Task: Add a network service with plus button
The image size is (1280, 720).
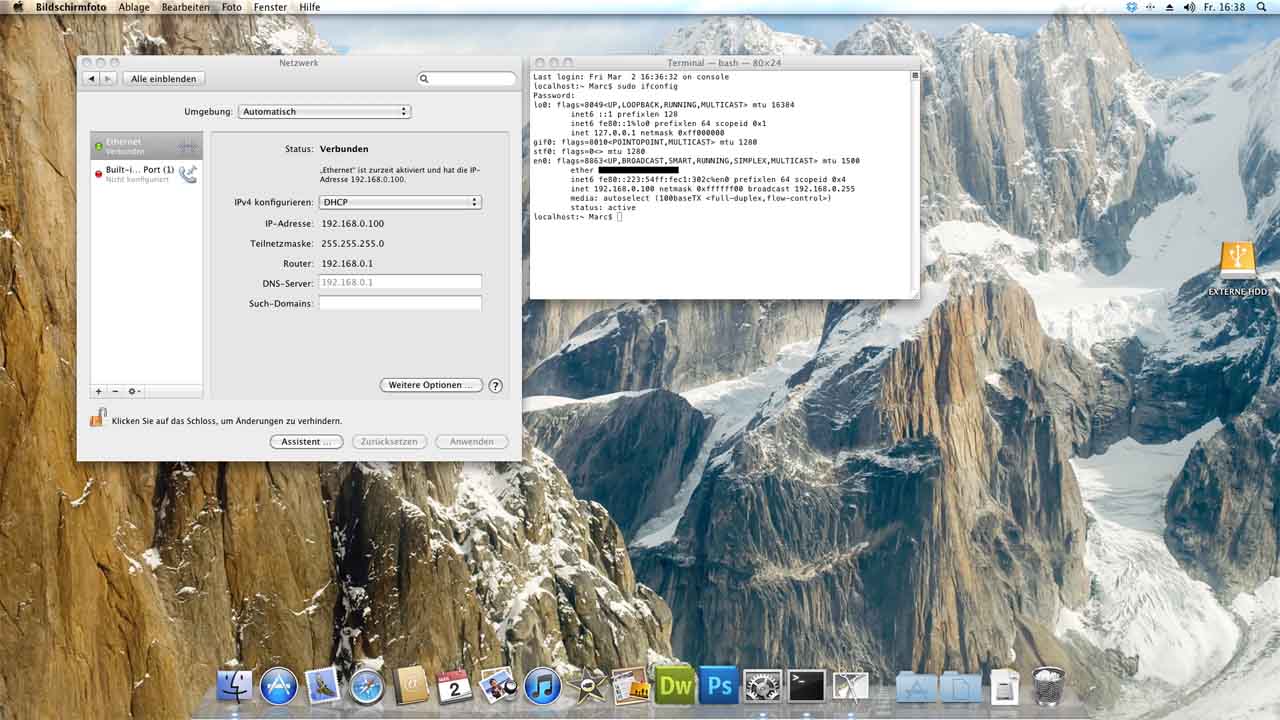Action: point(98,391)
